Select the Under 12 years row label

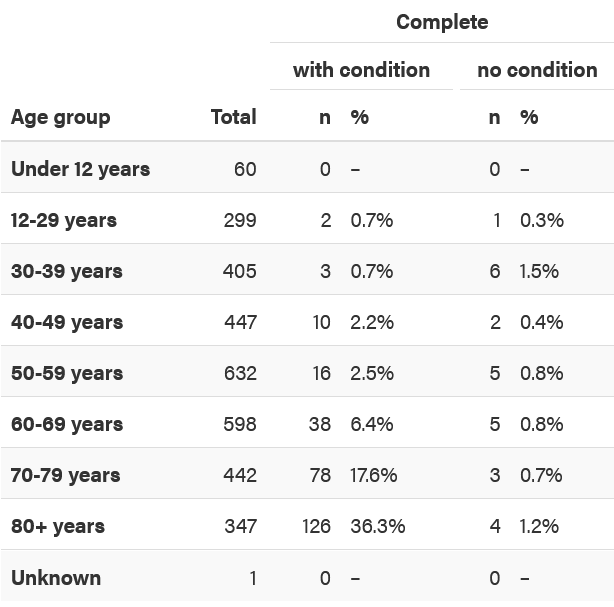pos(81,169)
